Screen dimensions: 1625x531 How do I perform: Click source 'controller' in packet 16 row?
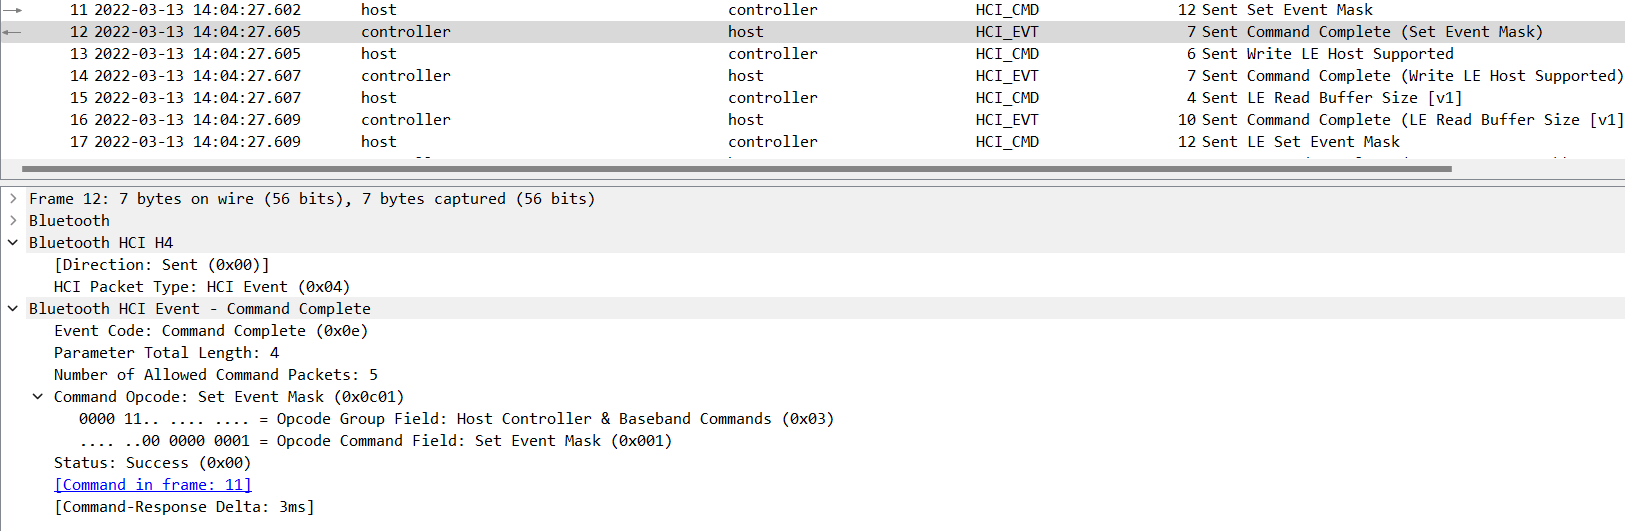tap(406, 120)
